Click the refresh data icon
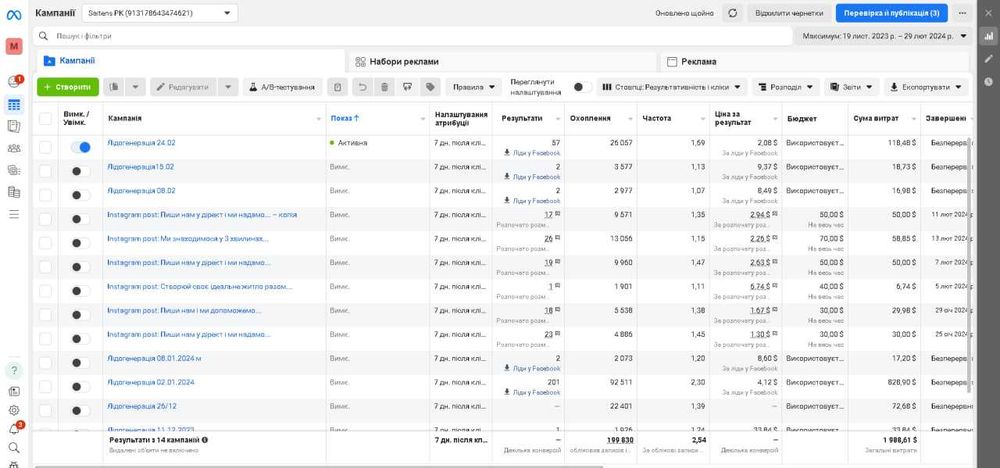This screenshot has width=1000, height=468. tap(732, 13)
